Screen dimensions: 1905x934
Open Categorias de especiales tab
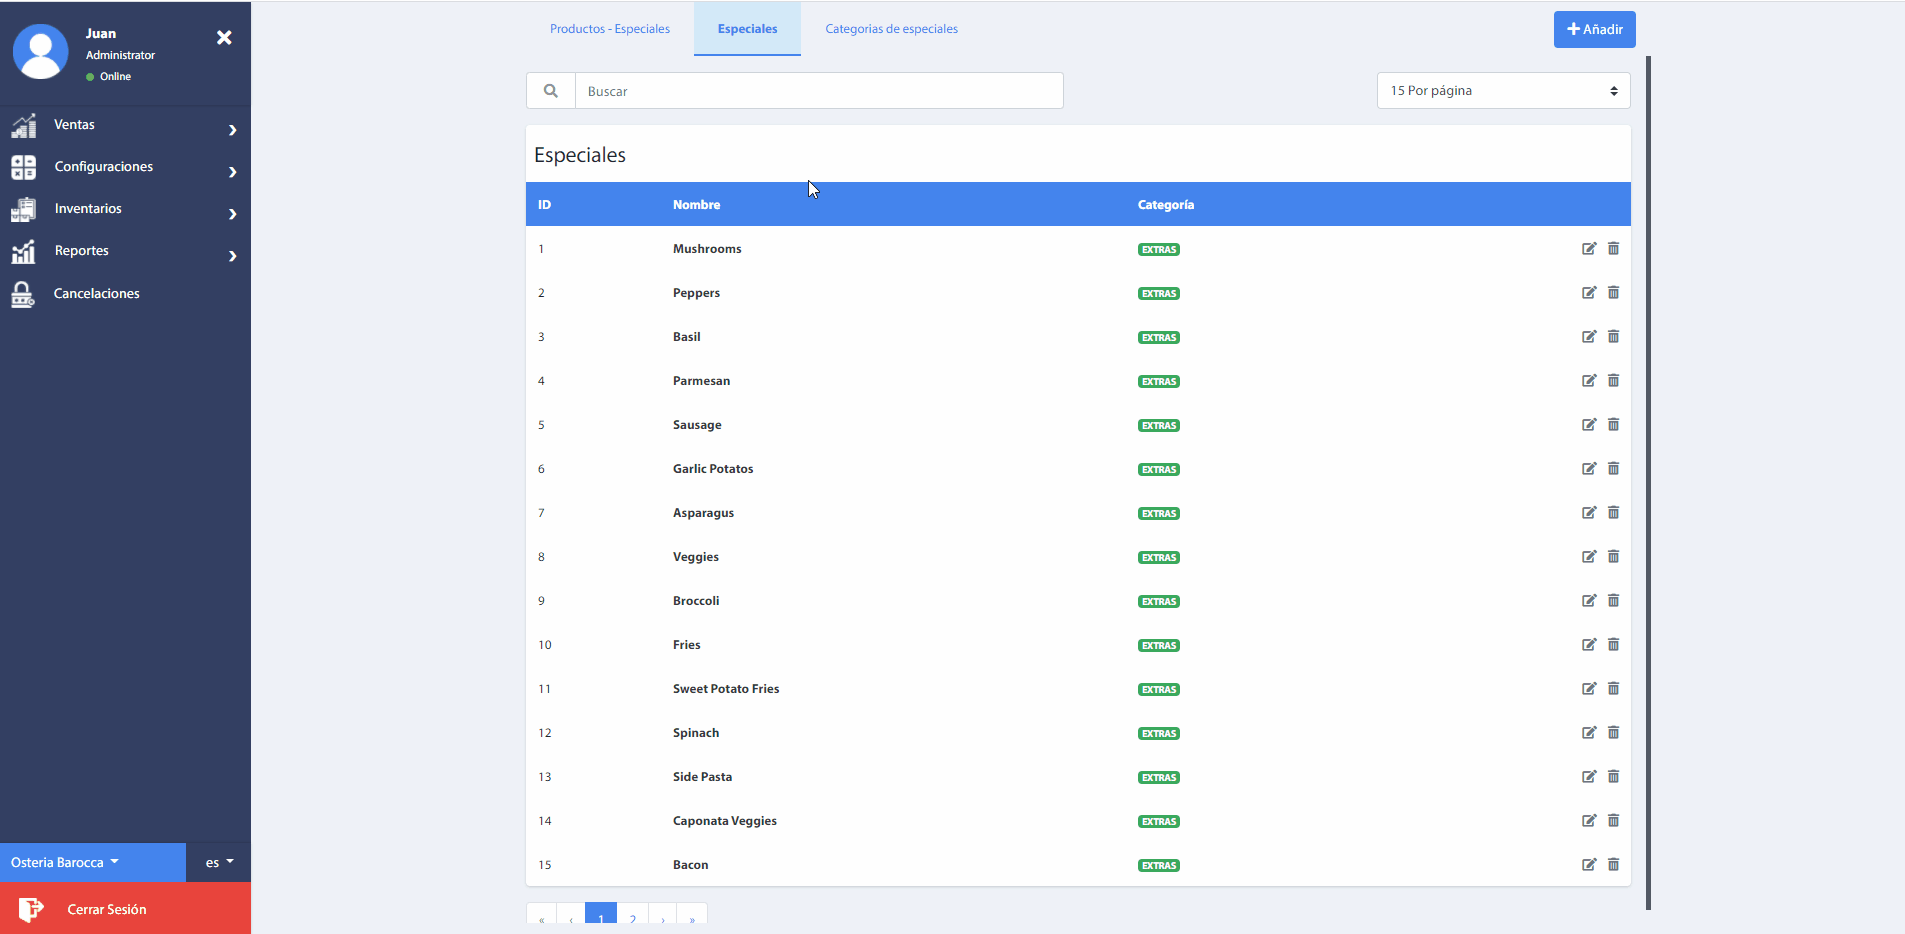pyautogui.click(x=891, y=29)
